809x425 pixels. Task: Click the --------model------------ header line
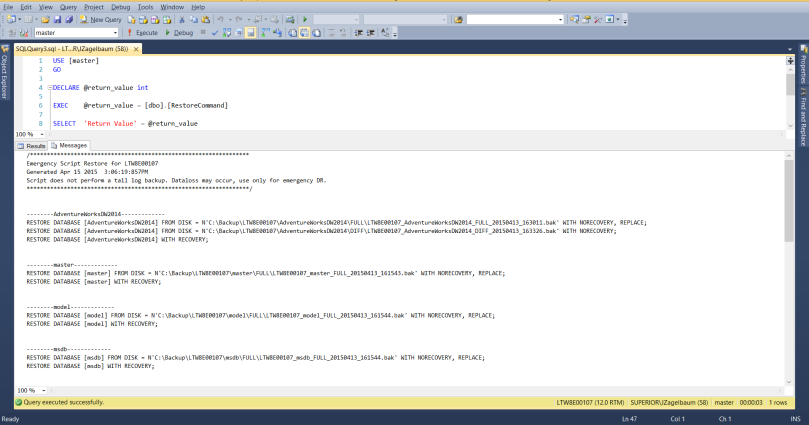(x=70, y=307)
